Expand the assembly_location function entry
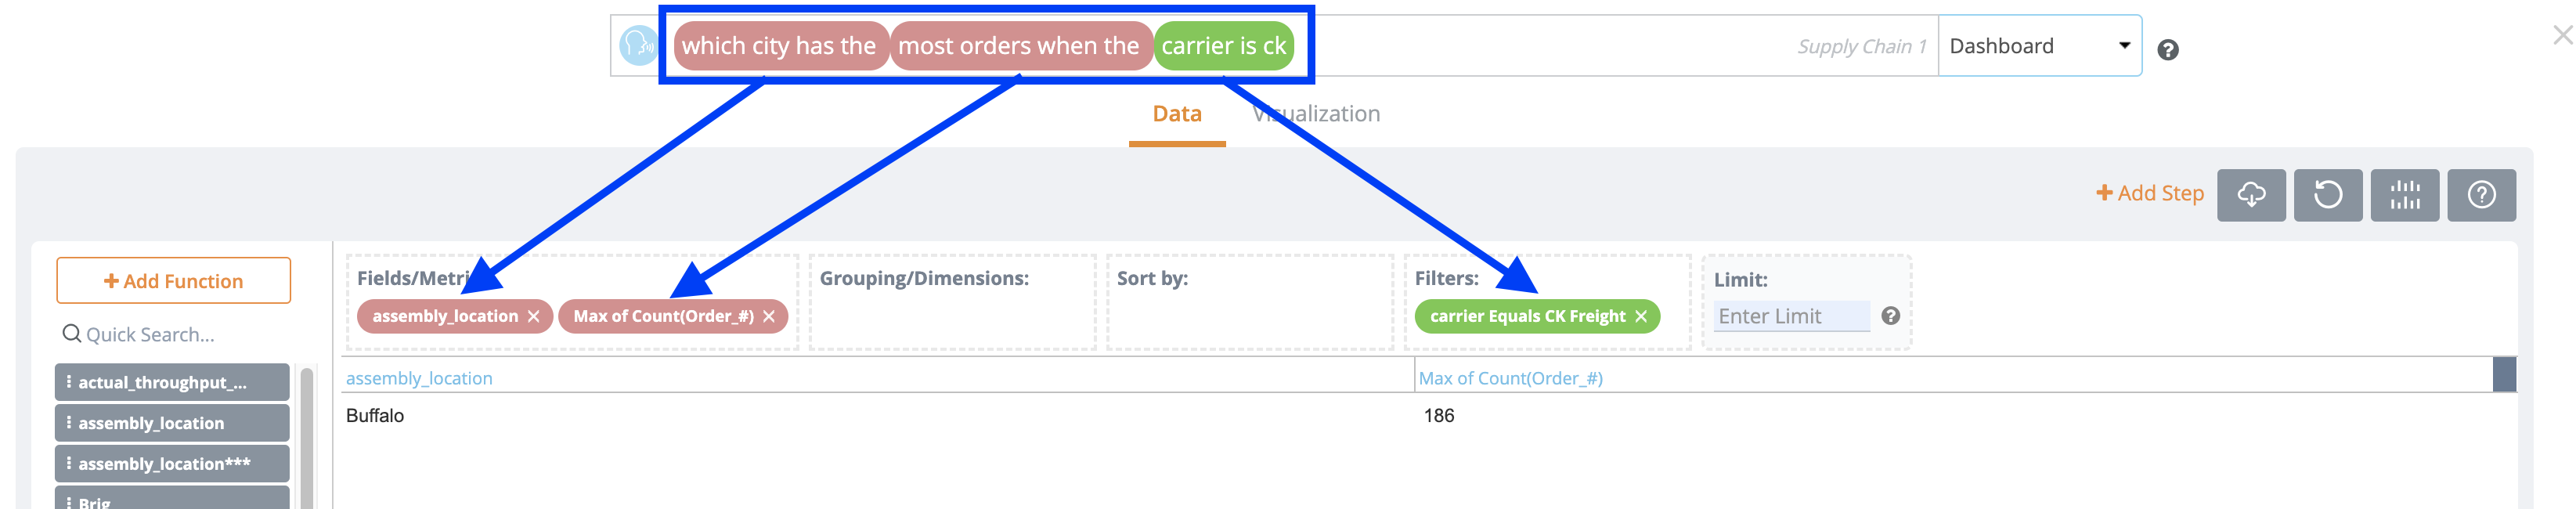The width and height of the screenshot is (2576, 509). coord(68,423)
